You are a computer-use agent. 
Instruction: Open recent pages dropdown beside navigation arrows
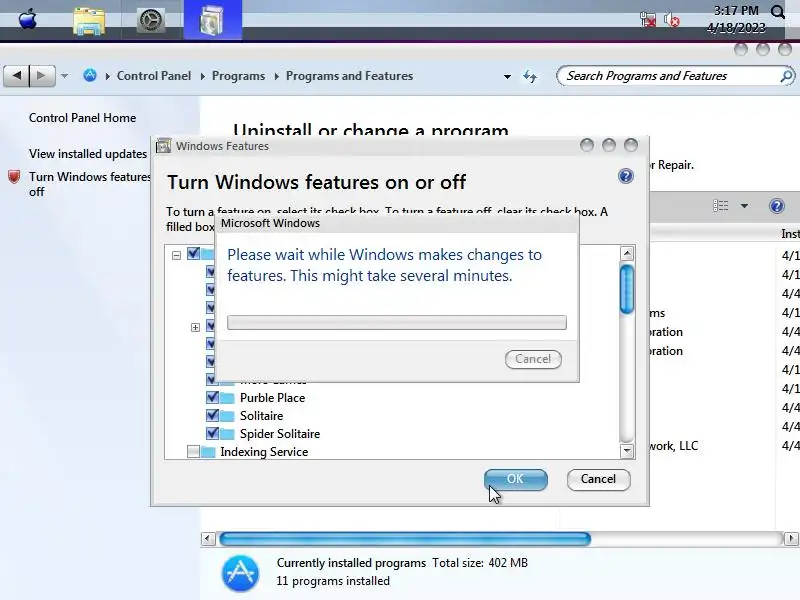(64, 76)
